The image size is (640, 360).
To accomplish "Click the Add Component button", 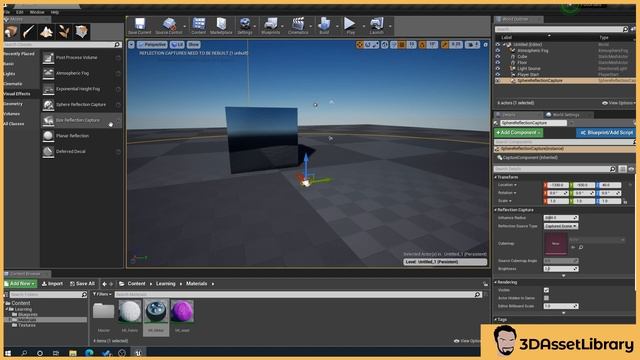I will point(518,133).
